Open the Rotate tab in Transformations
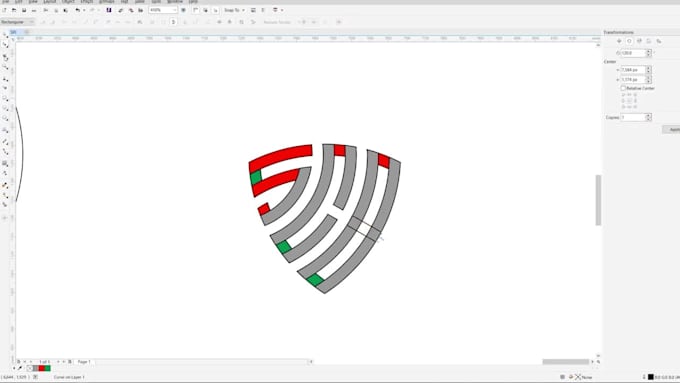 coord(629,41)
